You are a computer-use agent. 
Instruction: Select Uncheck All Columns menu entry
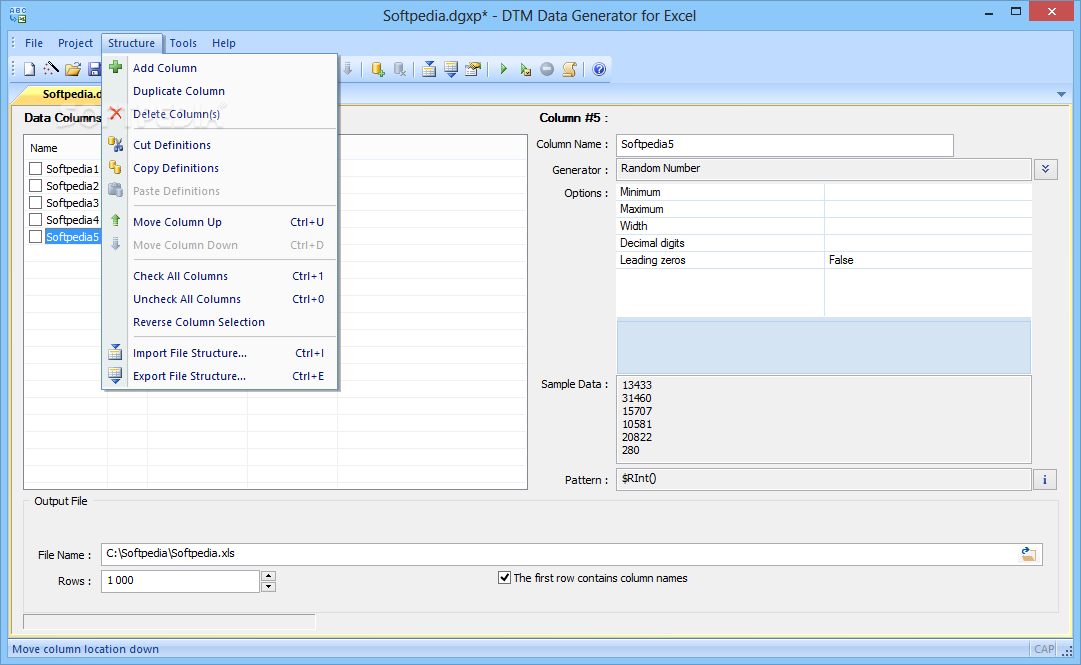[220, 299]
